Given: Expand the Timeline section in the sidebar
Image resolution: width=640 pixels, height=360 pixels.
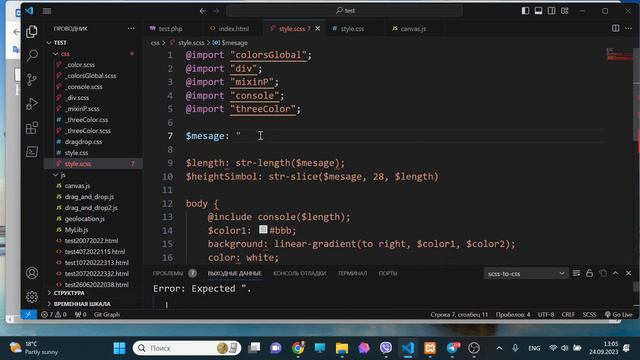Looking at the screenshot, I should click(x=93, y=304).
